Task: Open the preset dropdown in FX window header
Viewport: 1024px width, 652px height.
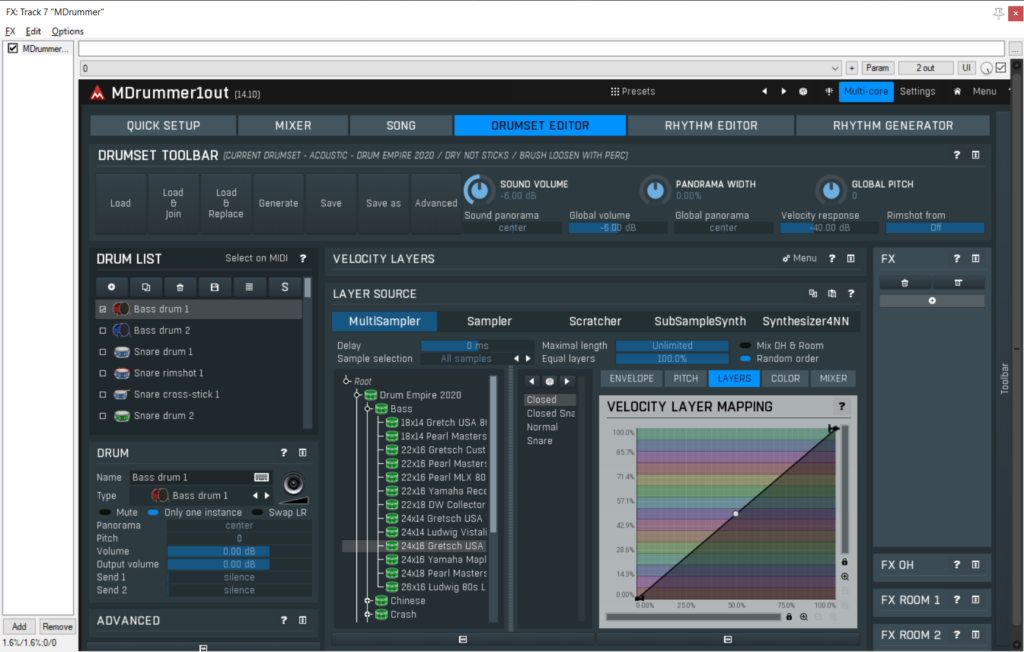Action: tap(835, 68)
